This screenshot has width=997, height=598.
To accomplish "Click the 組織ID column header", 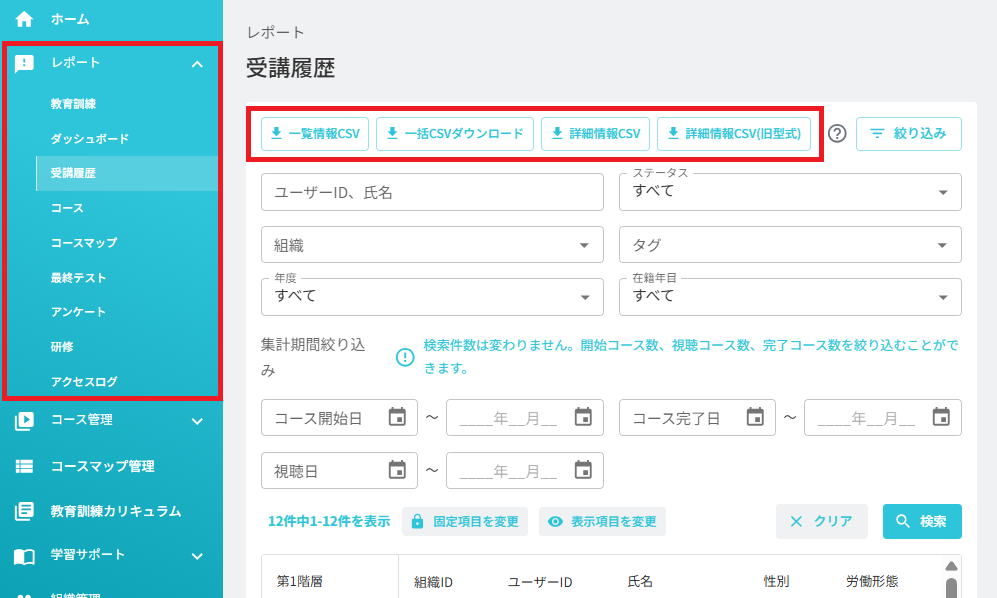I will coord(433,582).
